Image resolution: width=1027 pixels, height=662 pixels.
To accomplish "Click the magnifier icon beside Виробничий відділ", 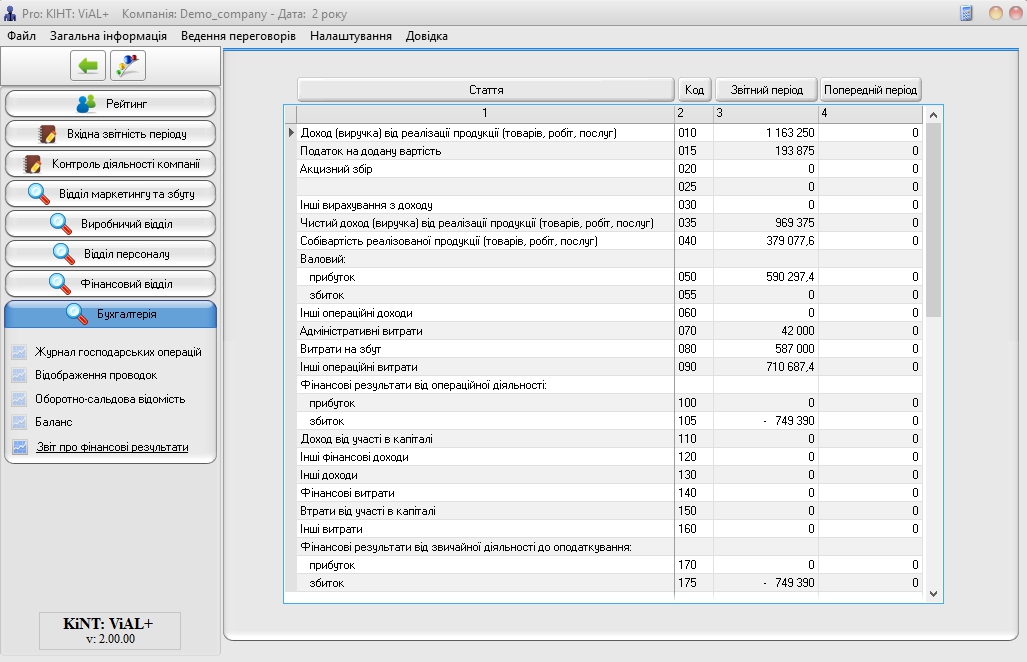I will [61, 224].
